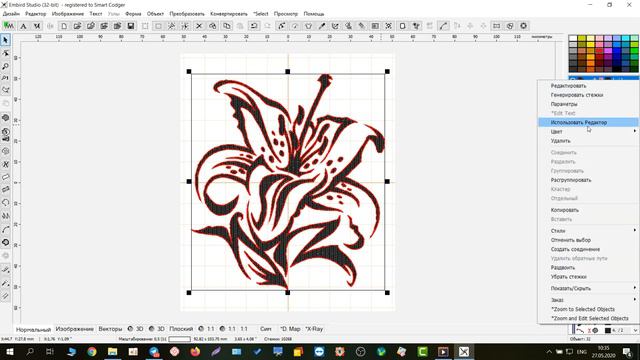
Task: Open Firefox from the Windows taskbar
Action: point(195,351)
